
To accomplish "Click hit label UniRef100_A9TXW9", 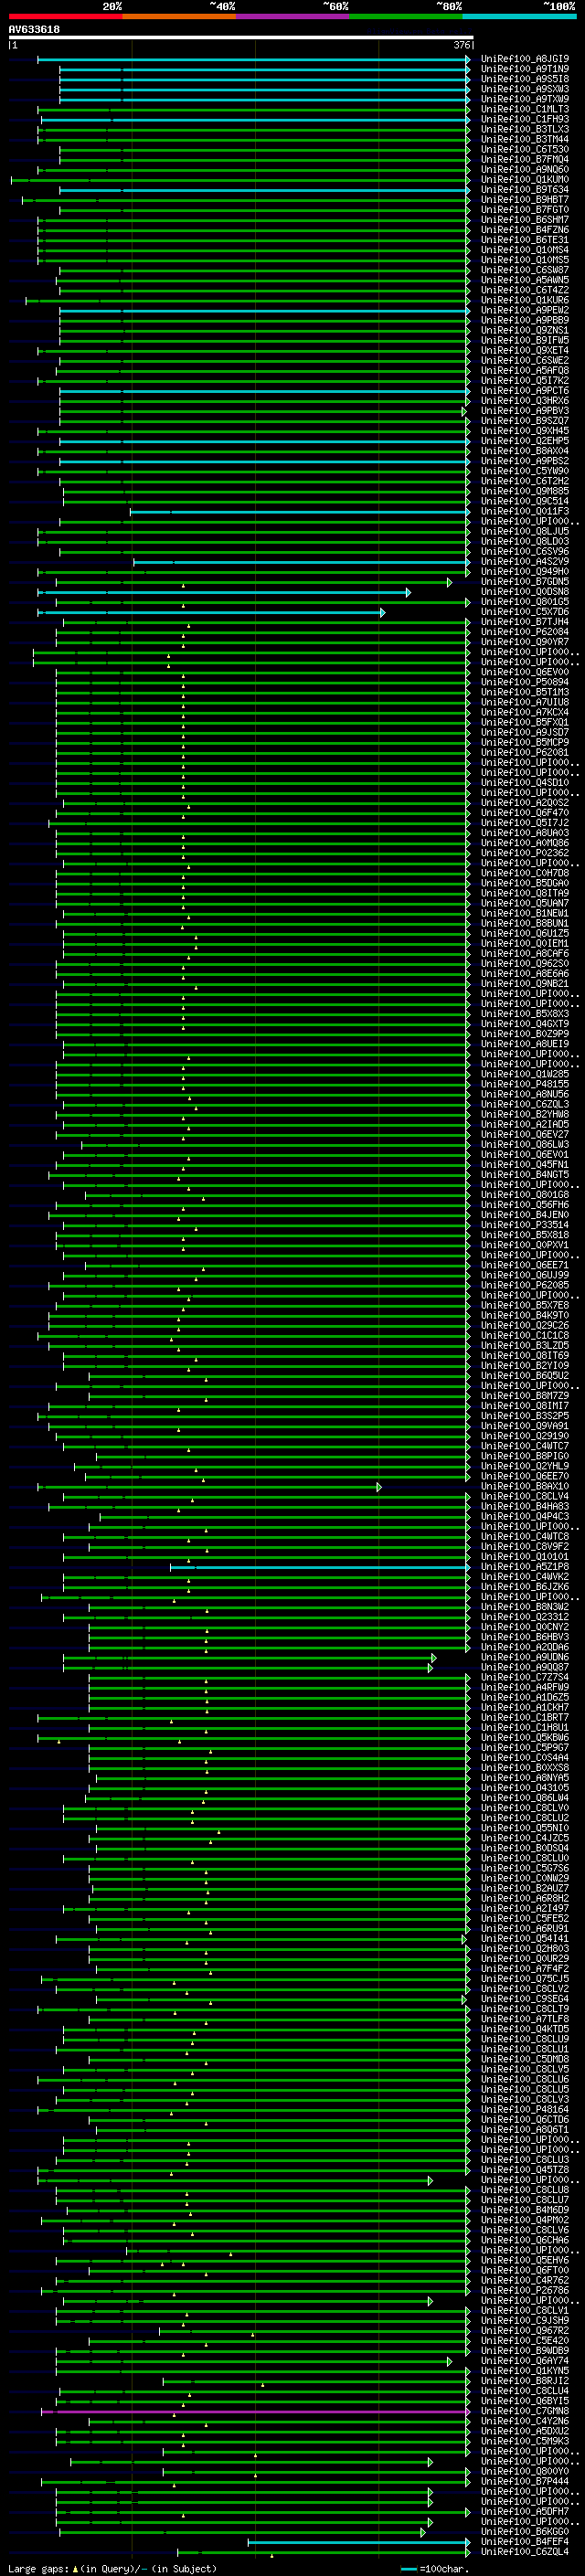I will [525, 99].
